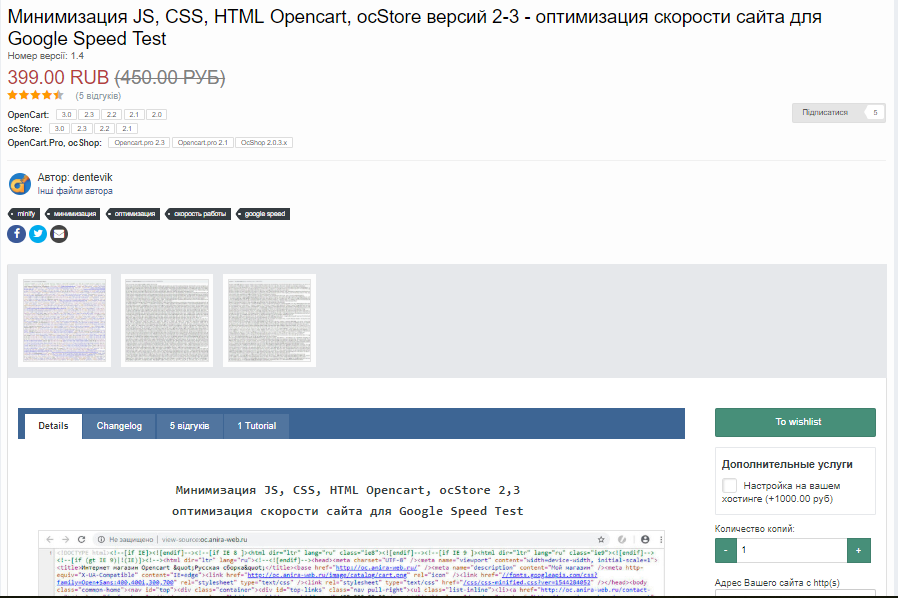Click the star rating row
The height and width of the screenshot is (598, 898).
tap(36, 95)
